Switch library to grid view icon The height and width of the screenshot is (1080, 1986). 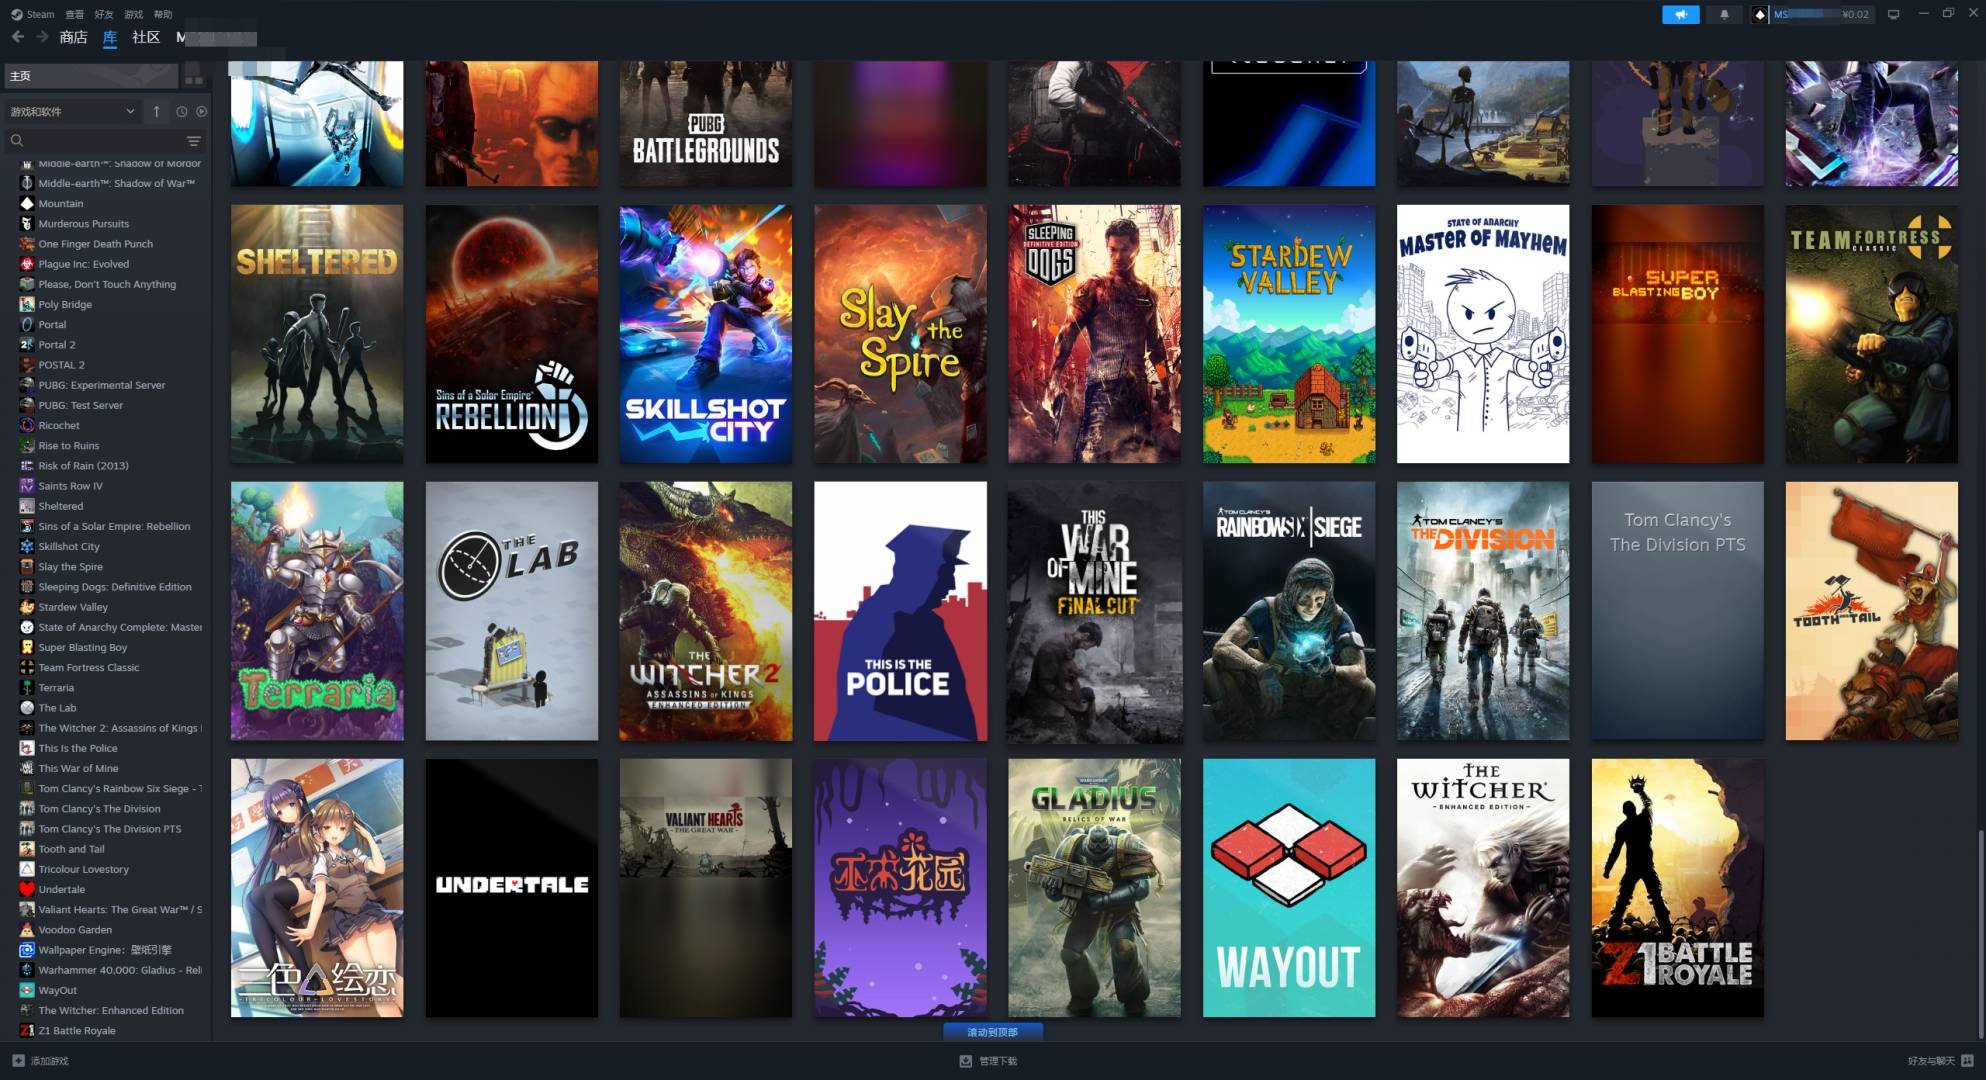(x=194, y=75)
